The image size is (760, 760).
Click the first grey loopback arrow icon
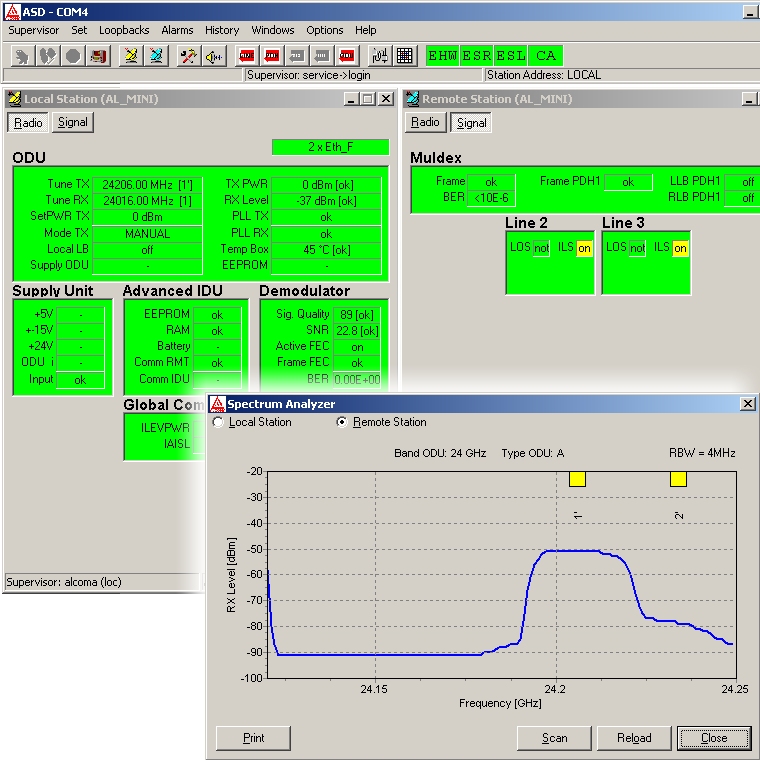point(297,56)
